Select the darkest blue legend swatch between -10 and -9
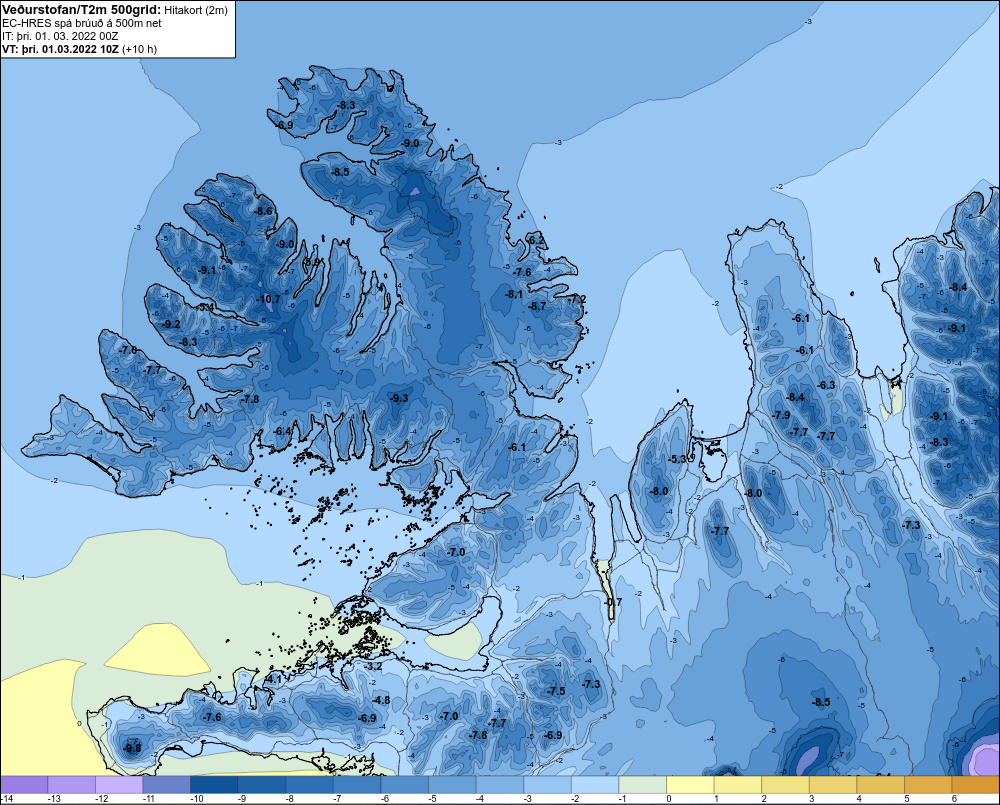 214,785
